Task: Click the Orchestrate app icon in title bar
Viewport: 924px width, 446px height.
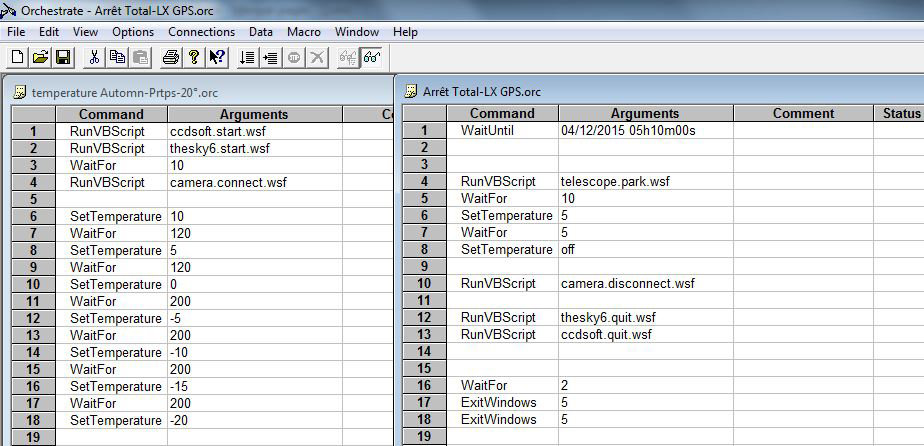Action: tap(8, 10)
